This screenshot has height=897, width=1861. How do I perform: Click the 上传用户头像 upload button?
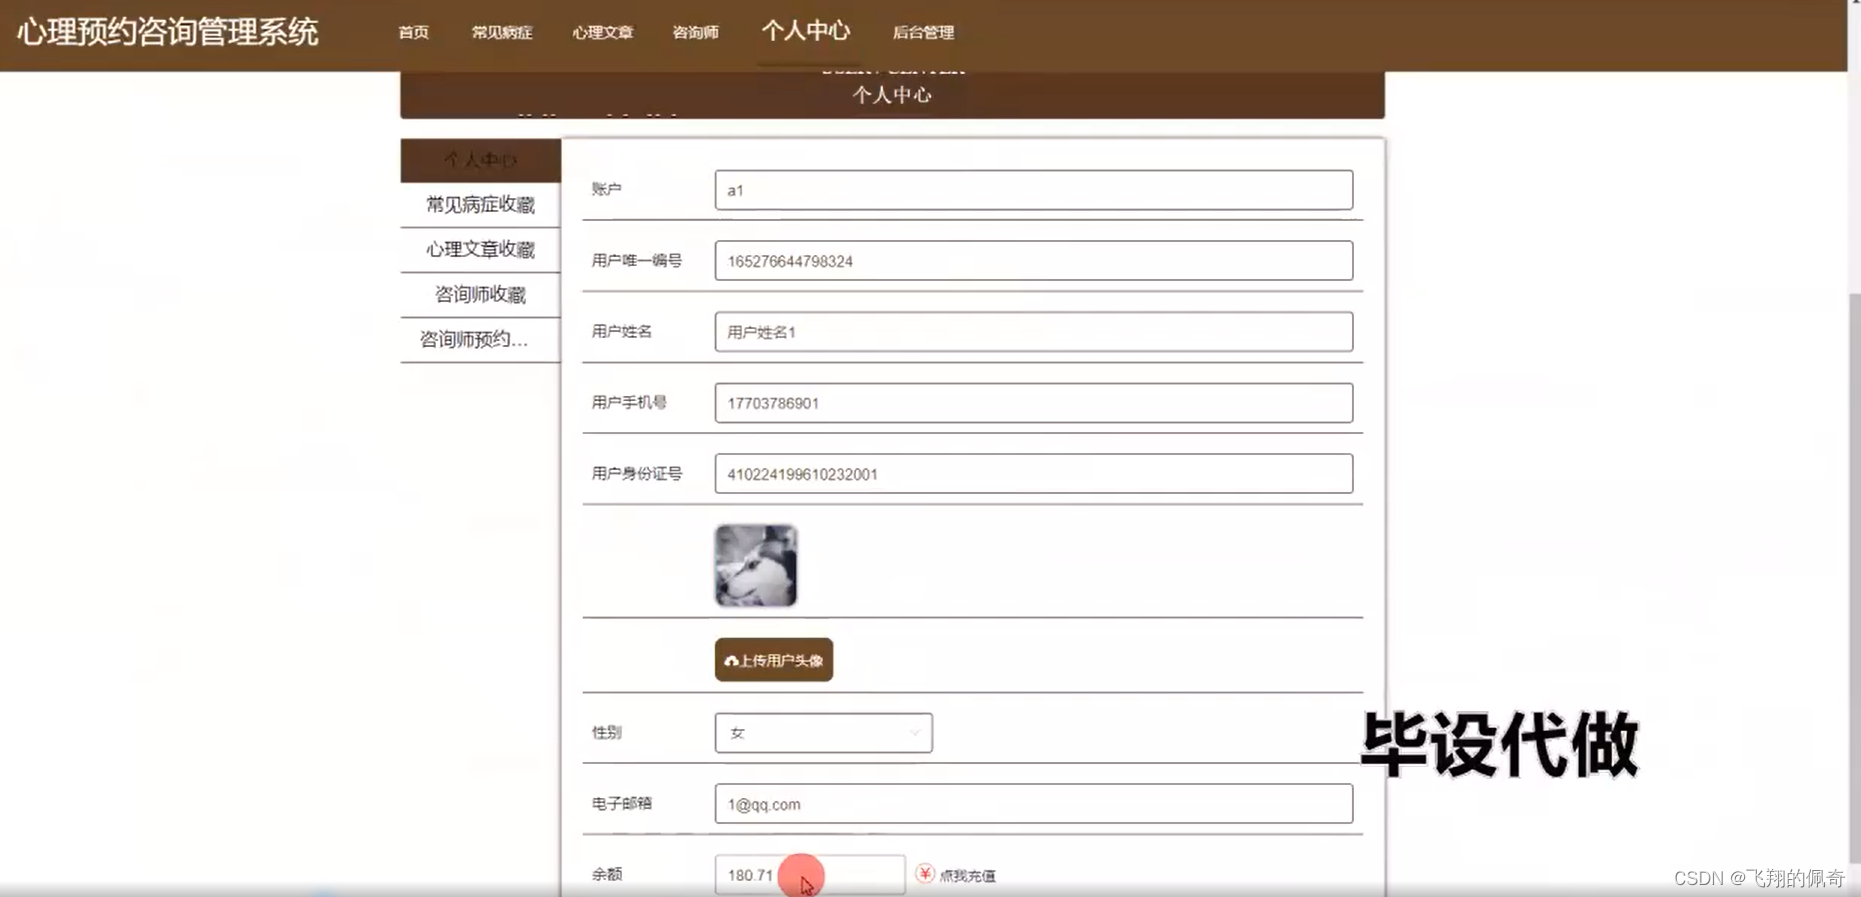tap(774, 660)
